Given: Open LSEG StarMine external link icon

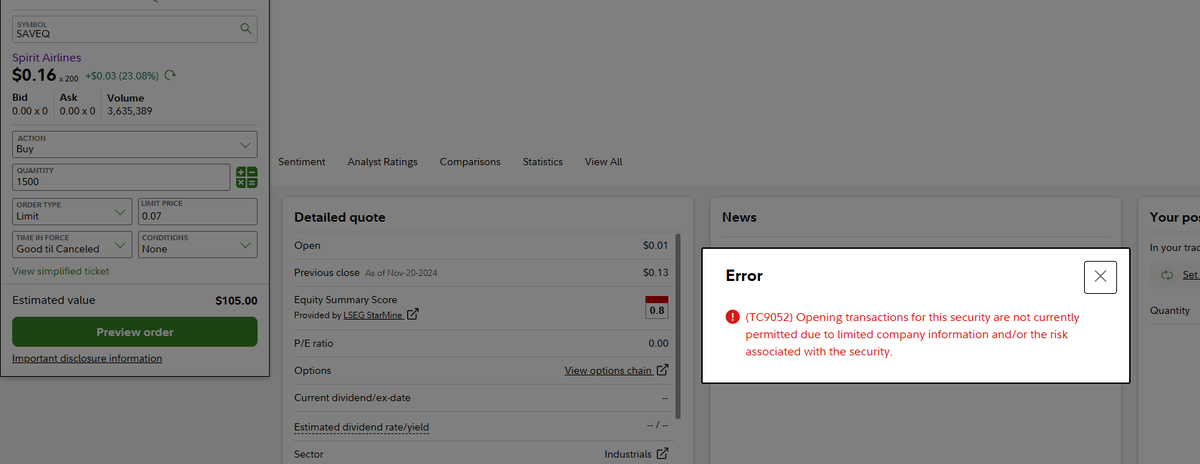Looking at the screenshot, I should [x=412, y=316].
